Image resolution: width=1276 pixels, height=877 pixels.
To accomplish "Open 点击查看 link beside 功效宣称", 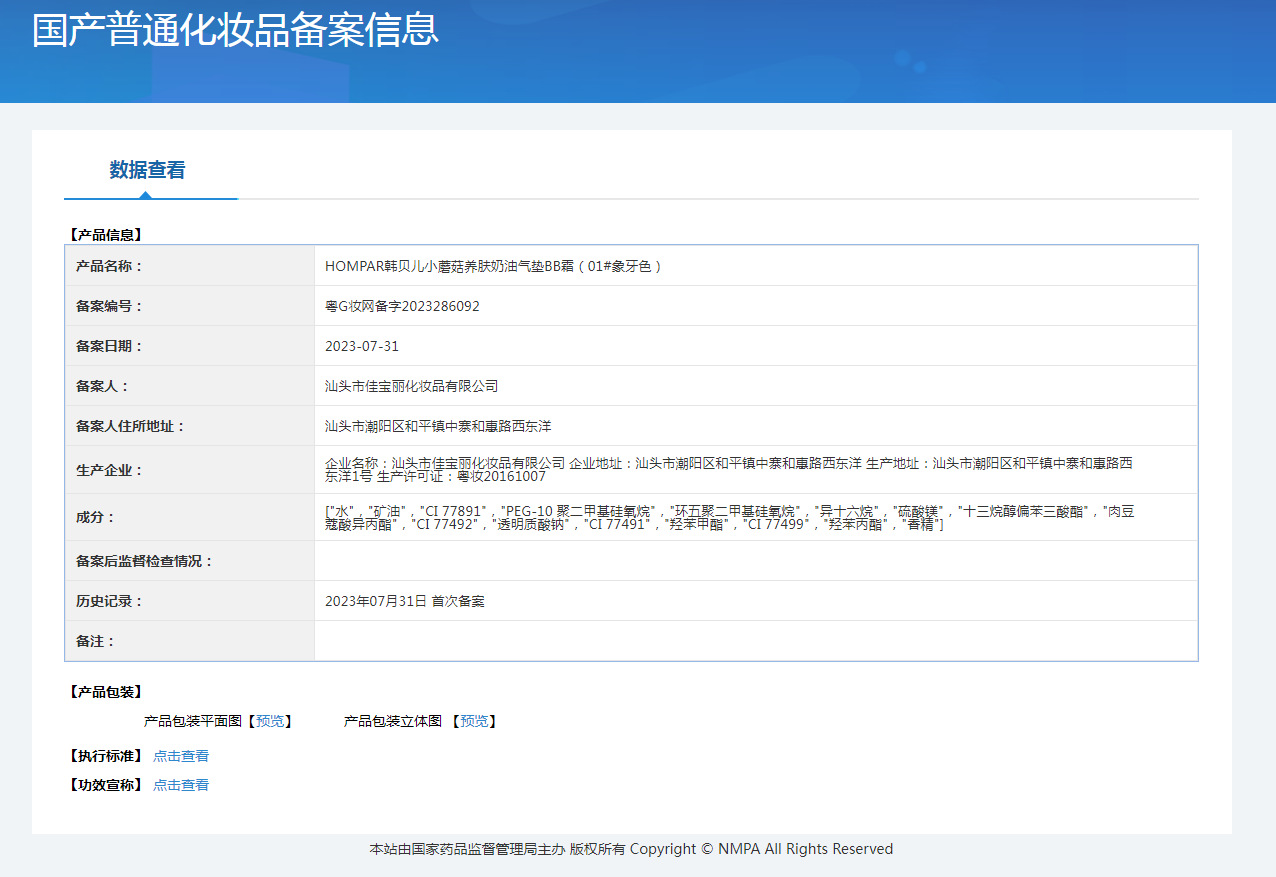I will pos(181,785).
